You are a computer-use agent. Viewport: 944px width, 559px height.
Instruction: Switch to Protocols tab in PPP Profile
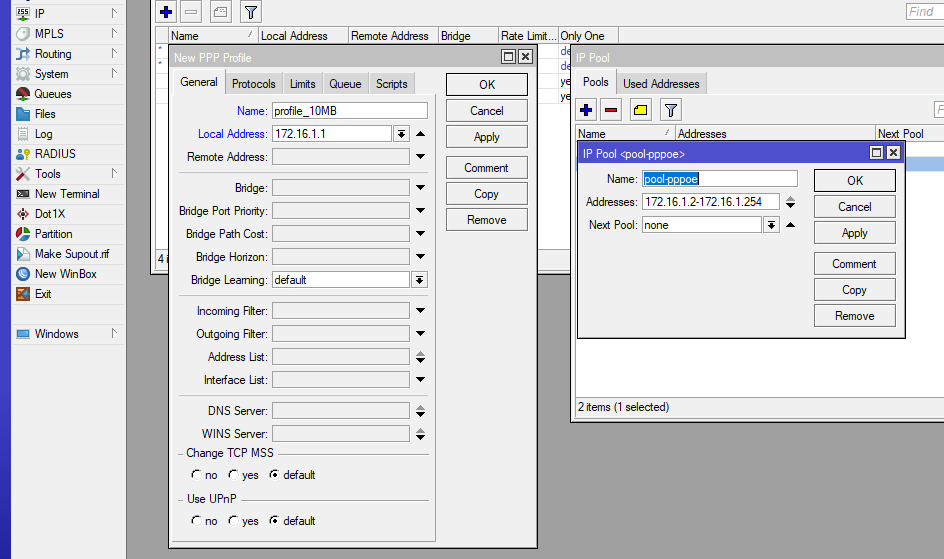(253, 84)
